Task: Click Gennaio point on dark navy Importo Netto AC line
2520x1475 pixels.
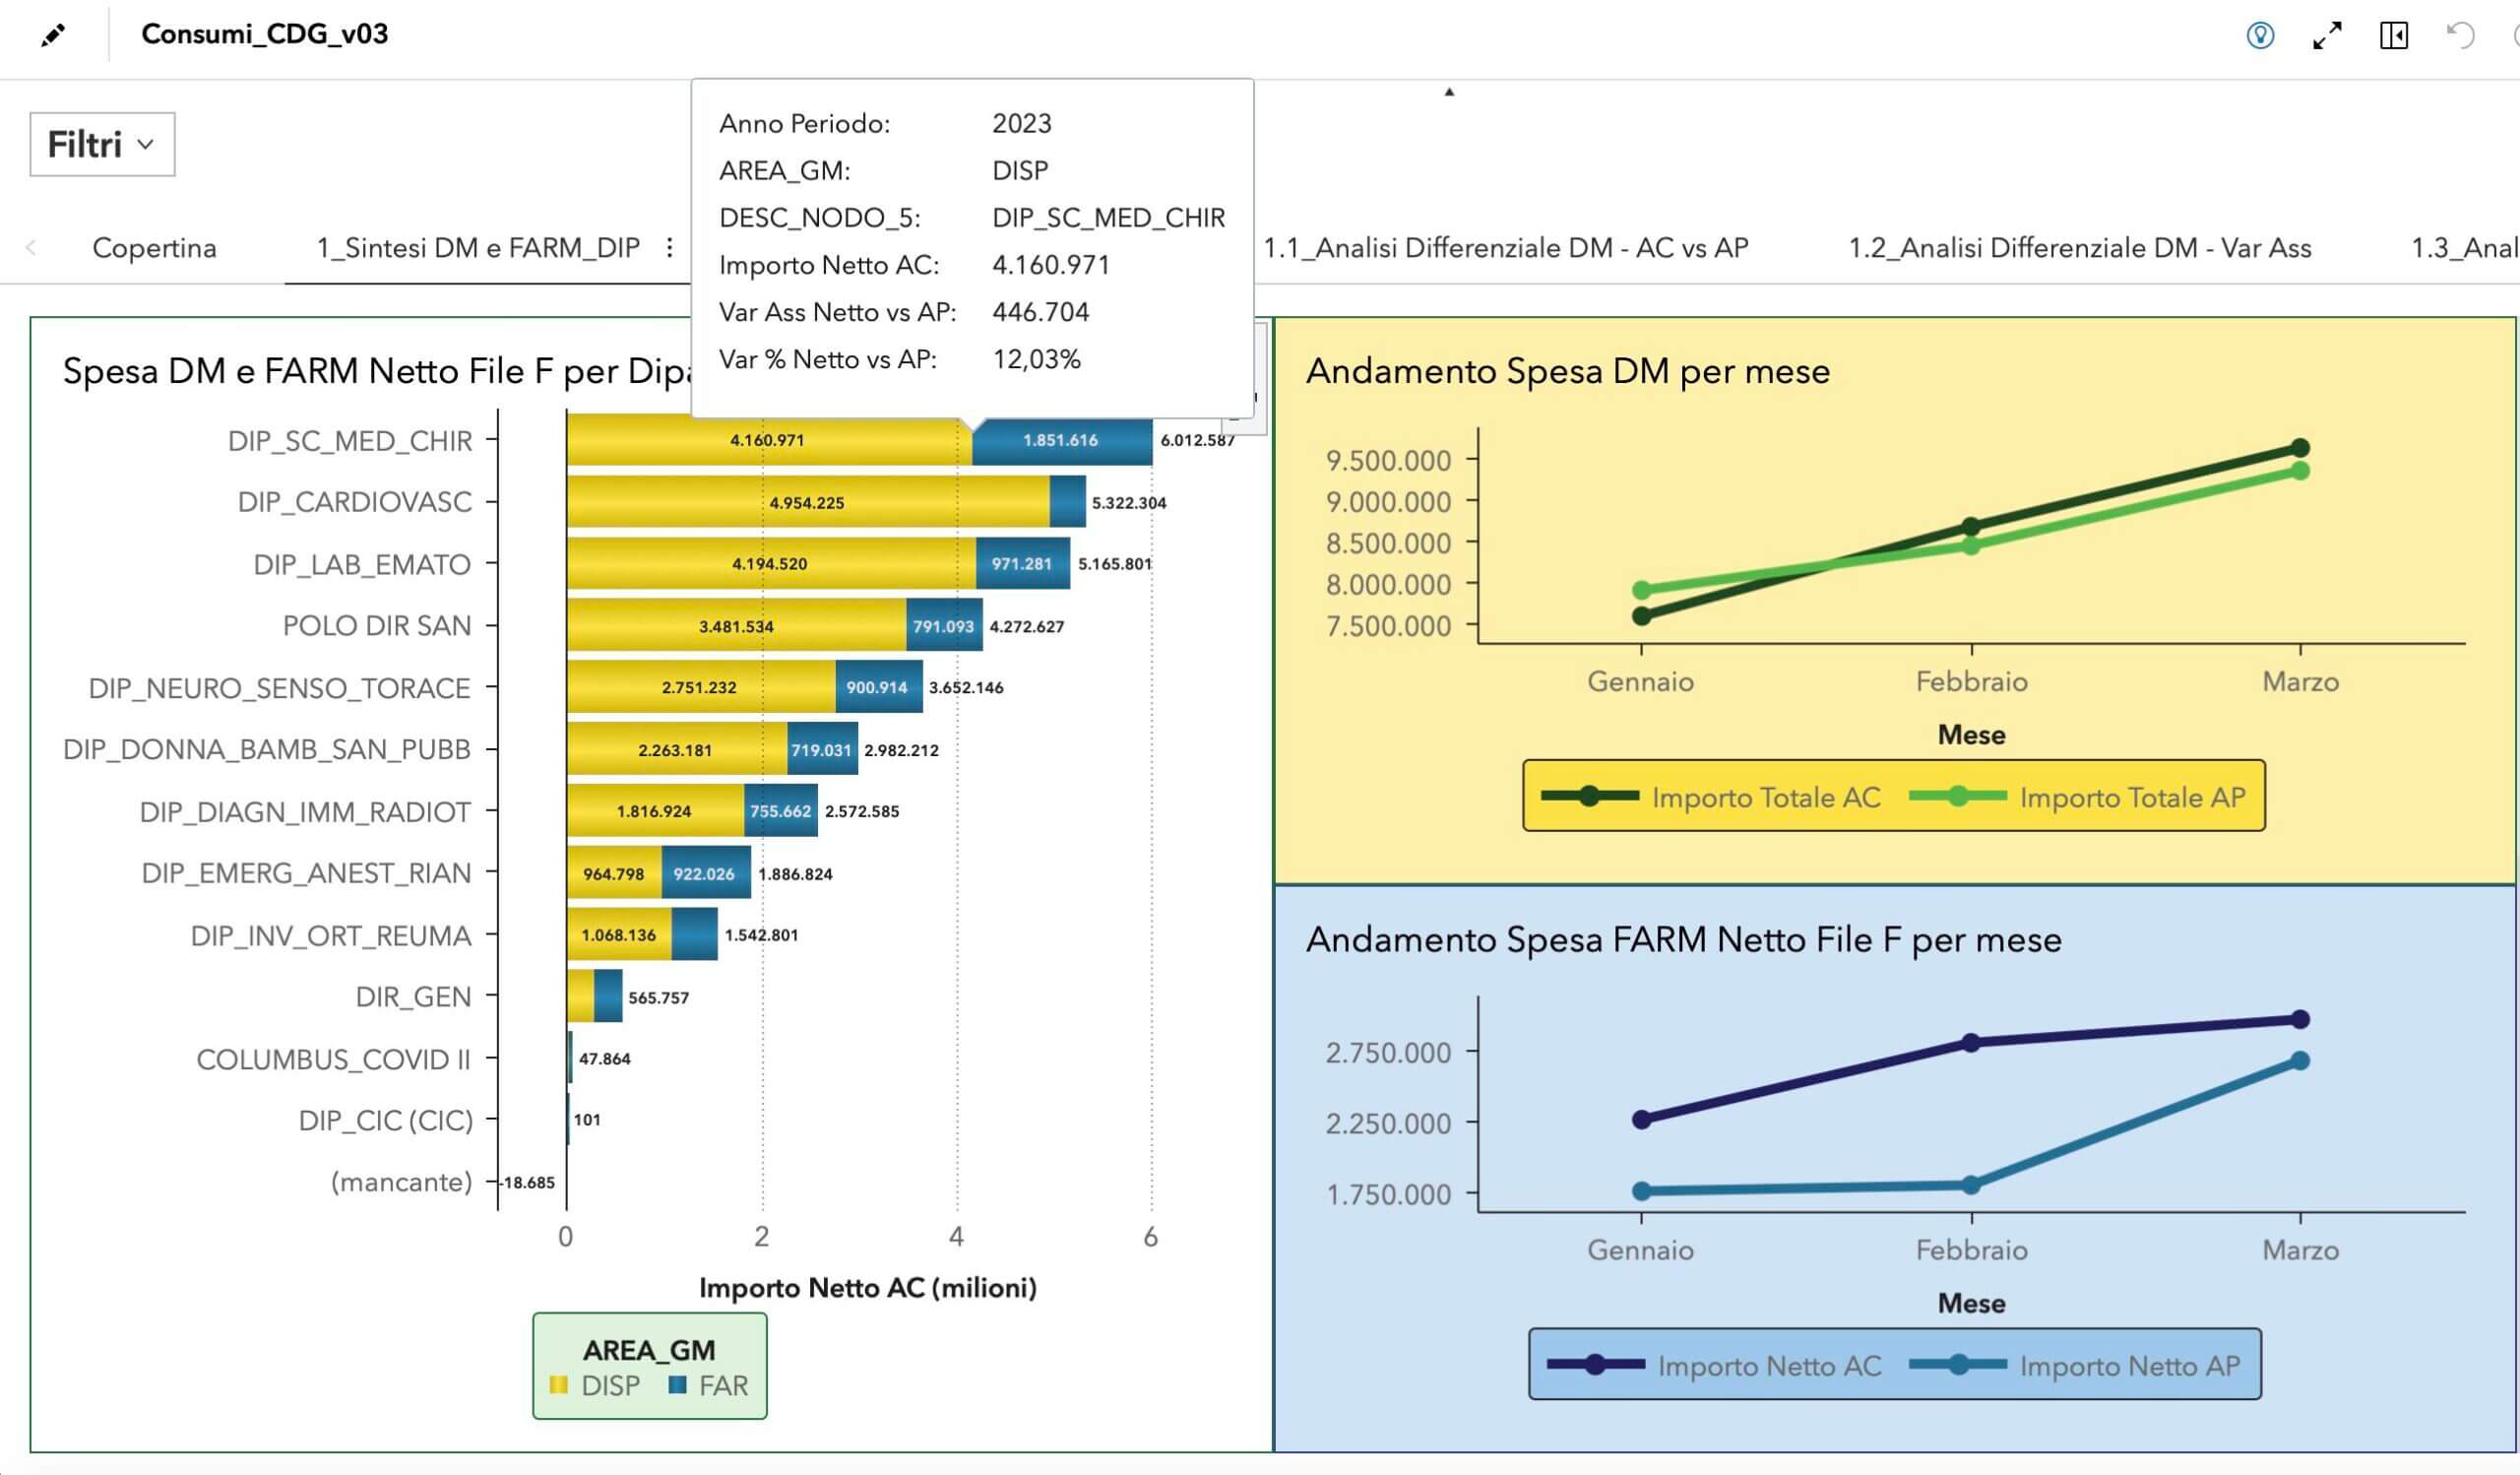Action: (x=1641, y=1119)
